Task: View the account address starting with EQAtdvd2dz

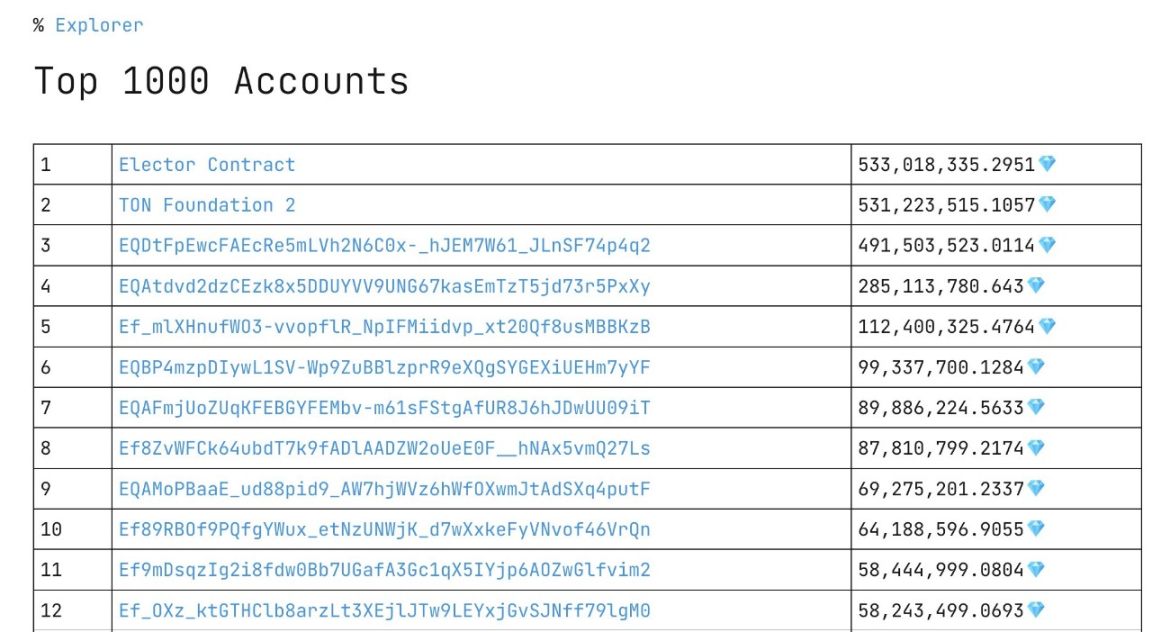Action: click(384, 286)
